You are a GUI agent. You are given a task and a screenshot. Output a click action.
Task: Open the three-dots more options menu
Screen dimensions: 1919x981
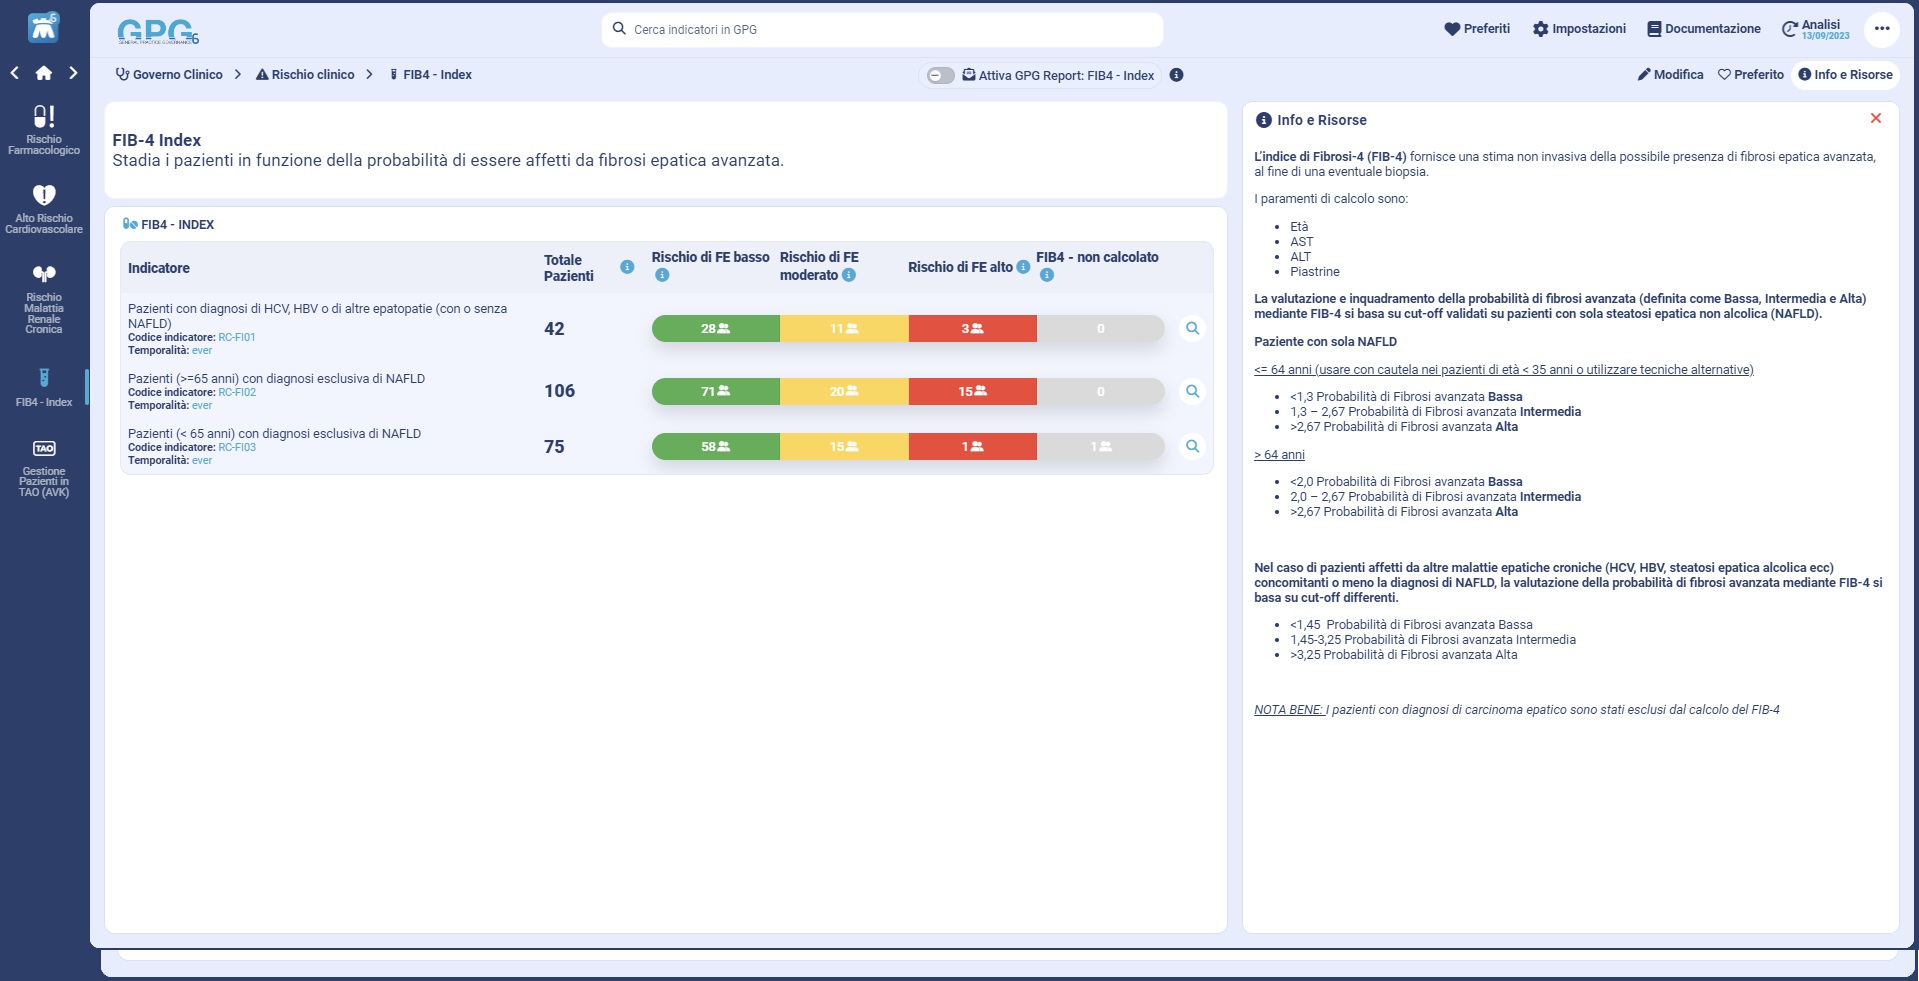click(1881, 29)
